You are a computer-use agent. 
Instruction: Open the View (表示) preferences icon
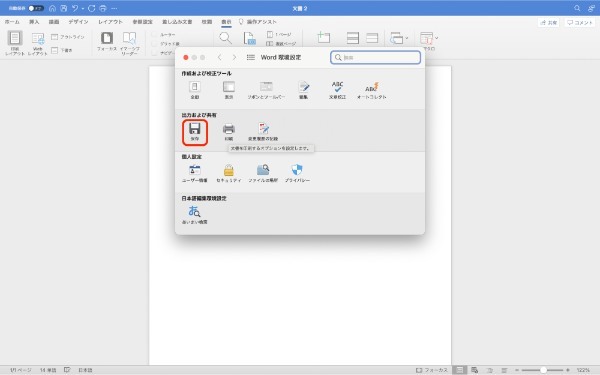point(228,90)
